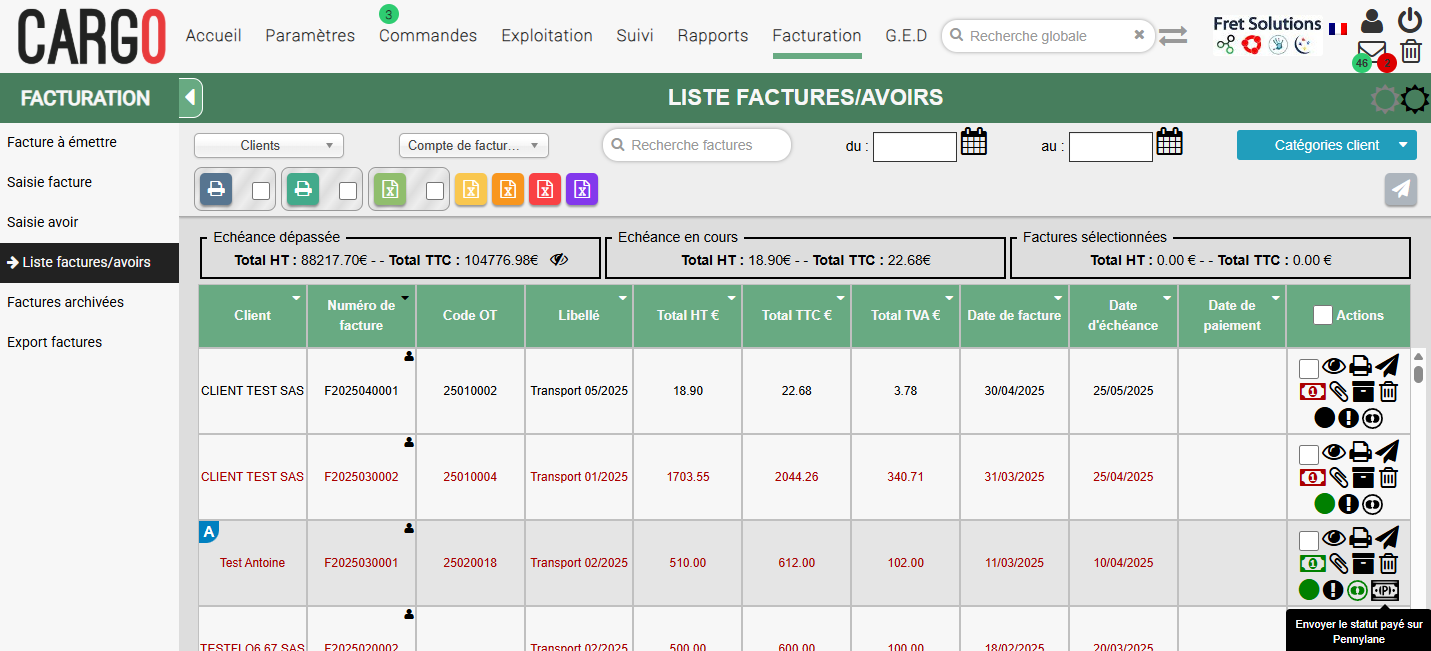The image size is (1431, 651).
Task: Open Numéro de facture column filter arrow
Action: pyautogui.click(x=405, y=298)
